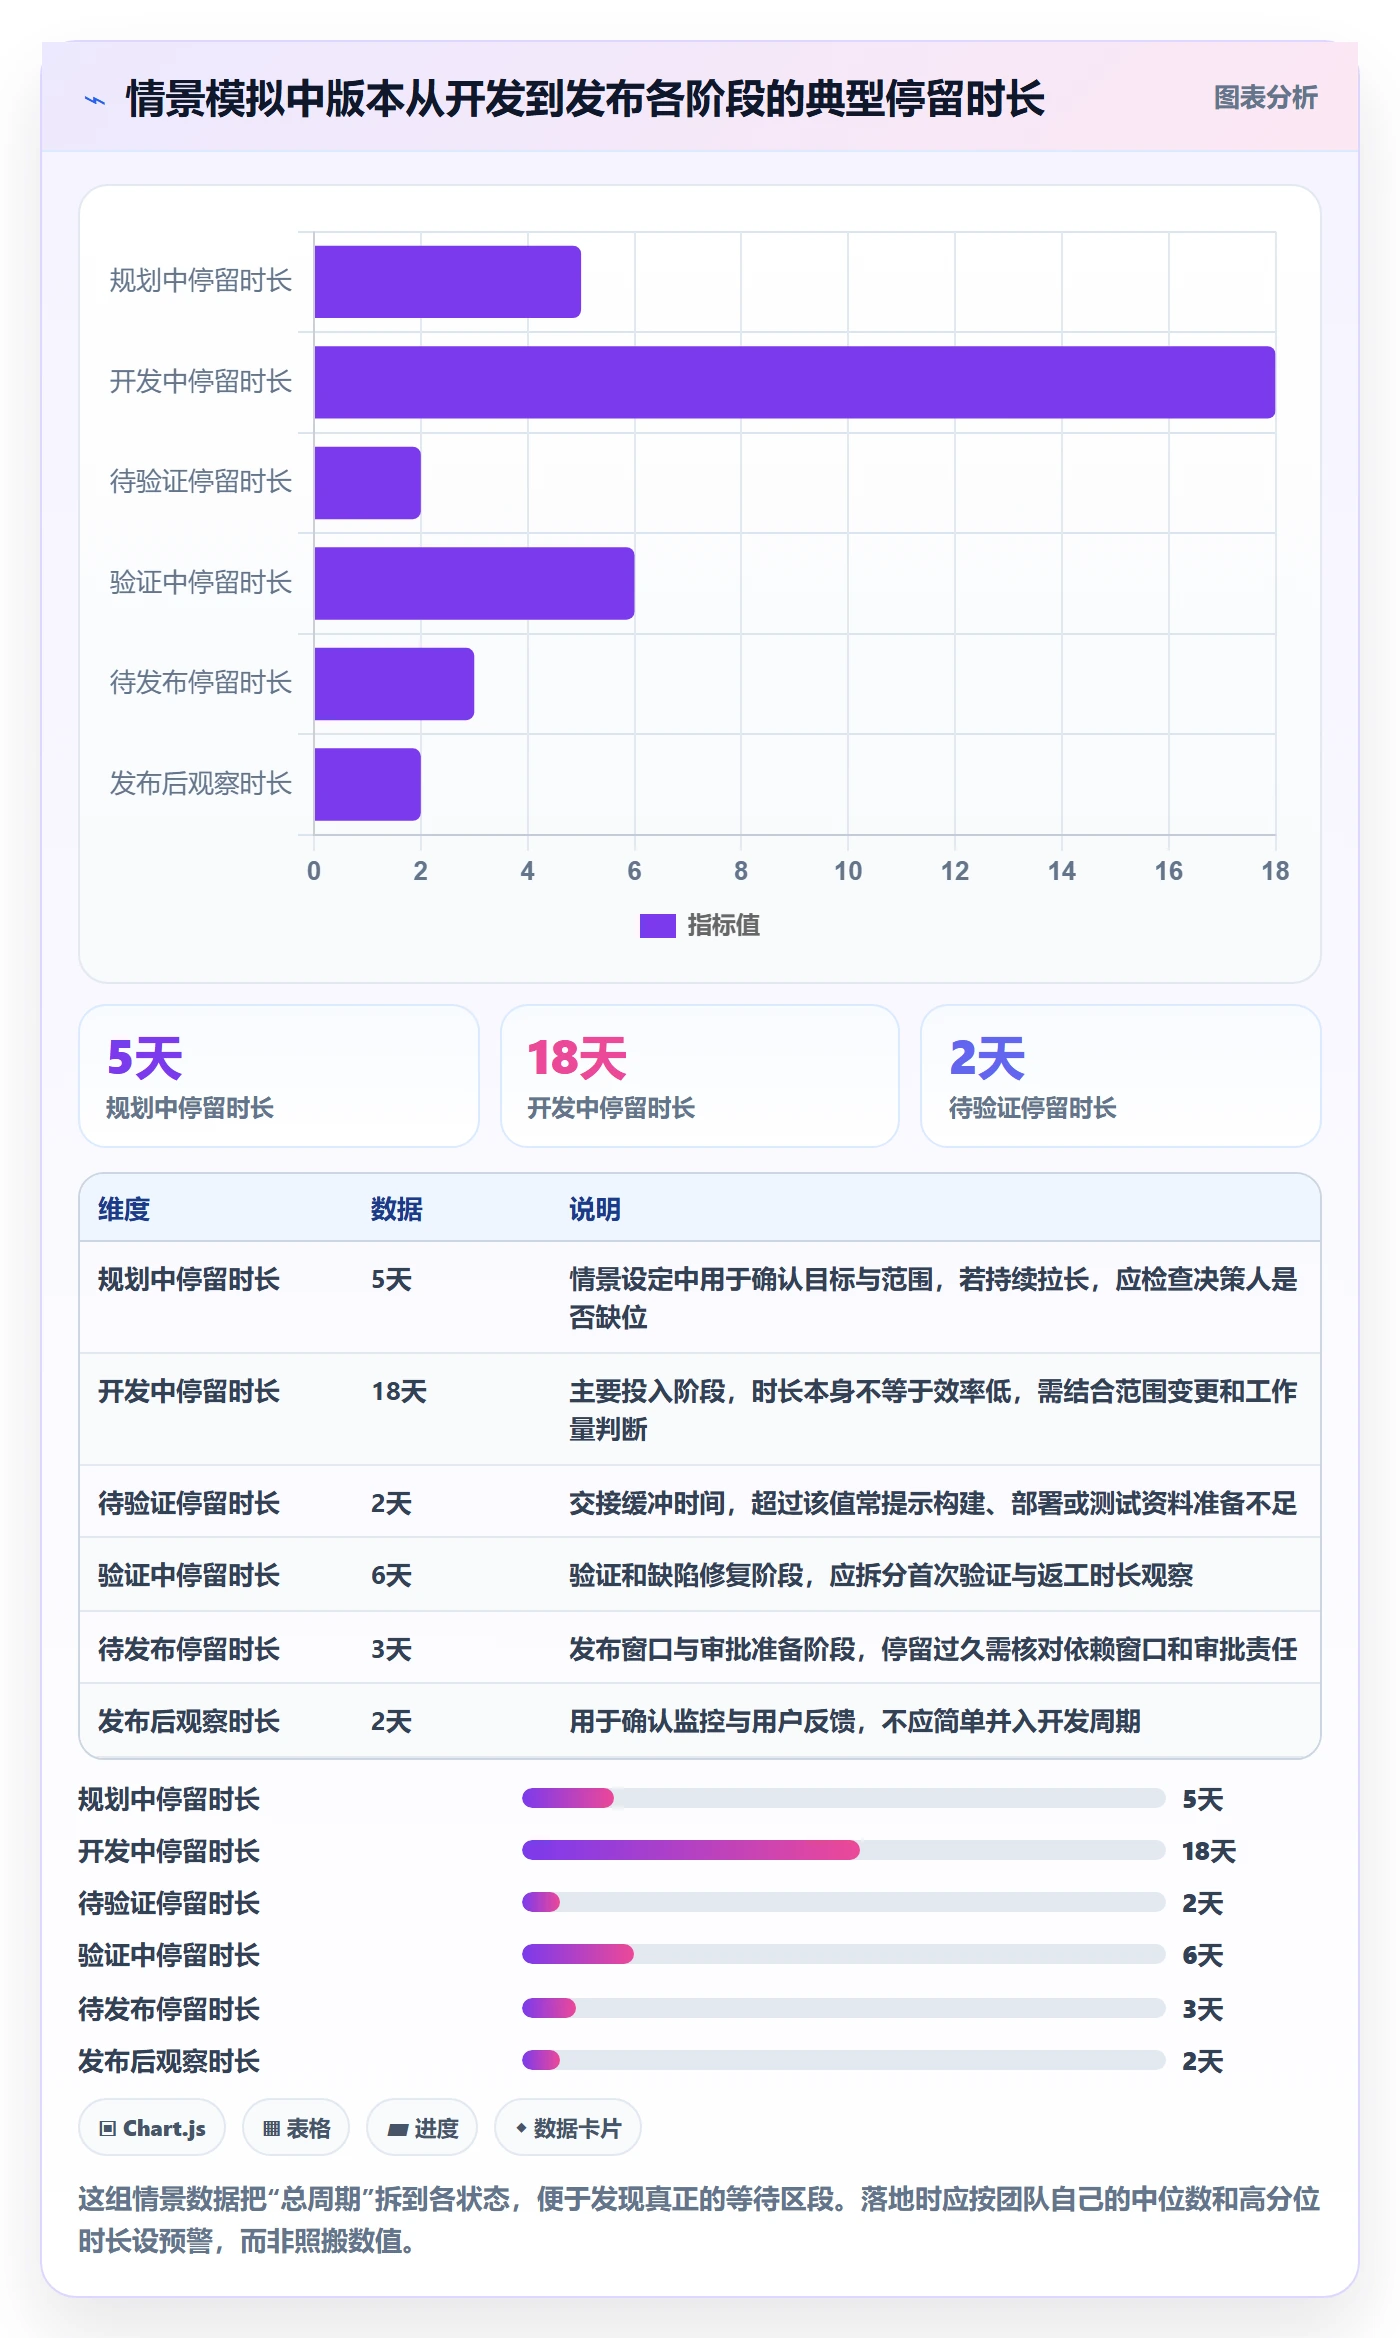The image size is (1400, 2338).
Task: Click the 18天 cell in the table
Action: point(399,1391)
